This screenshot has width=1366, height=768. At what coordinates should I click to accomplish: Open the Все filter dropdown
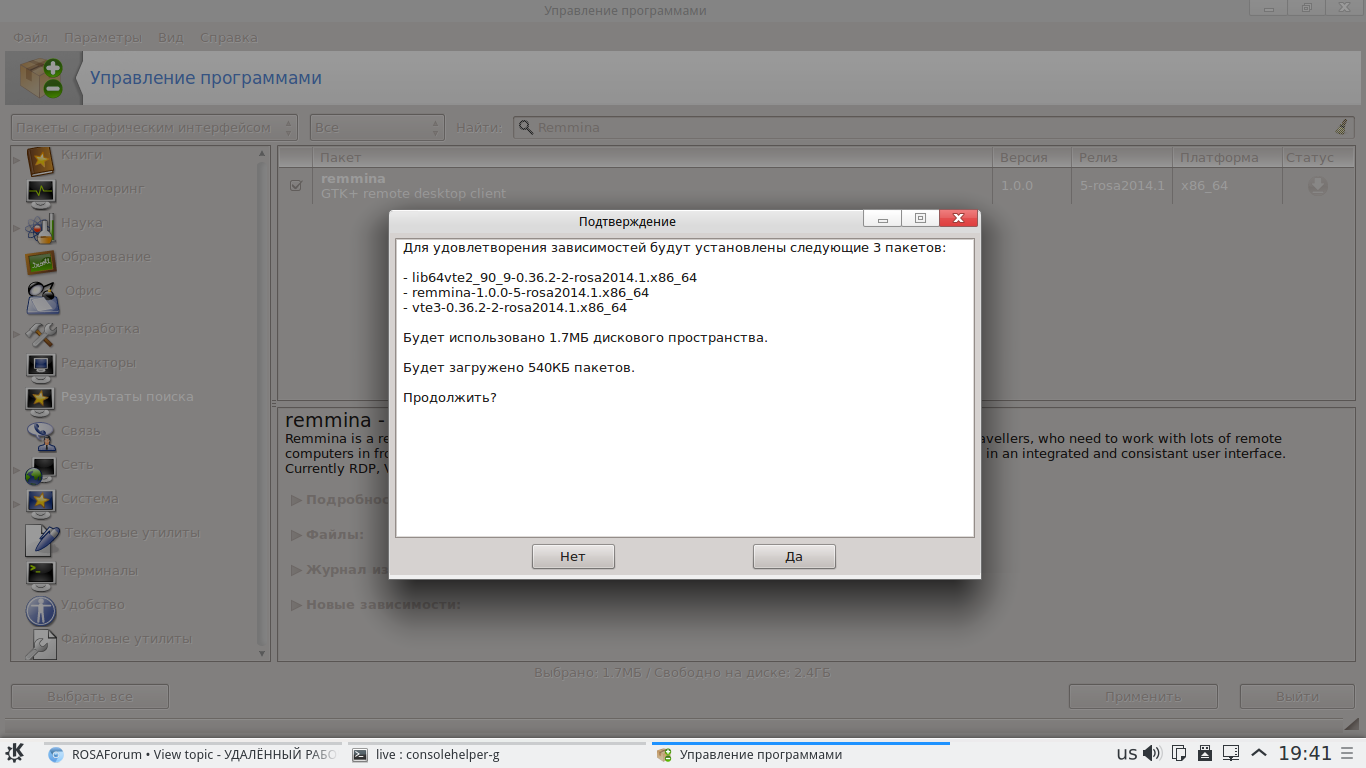pos(377,127)
